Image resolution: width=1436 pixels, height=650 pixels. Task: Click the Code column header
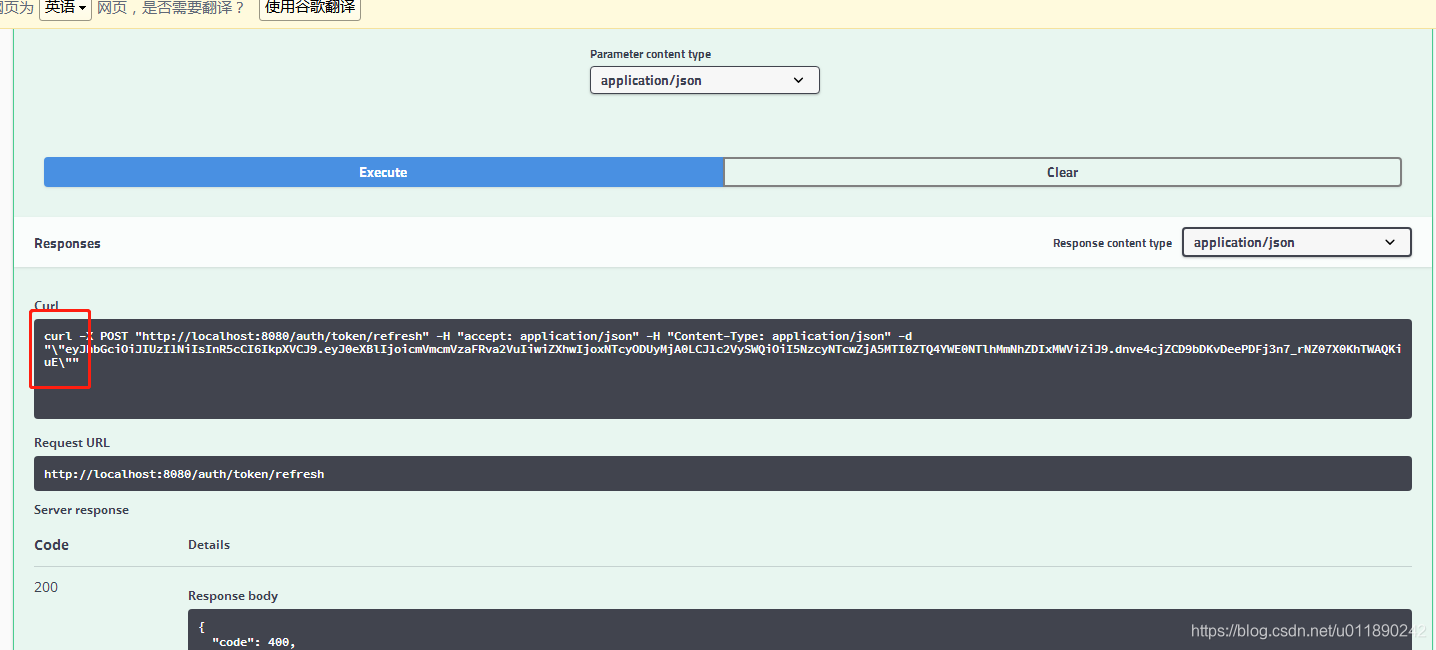point(51,545)
